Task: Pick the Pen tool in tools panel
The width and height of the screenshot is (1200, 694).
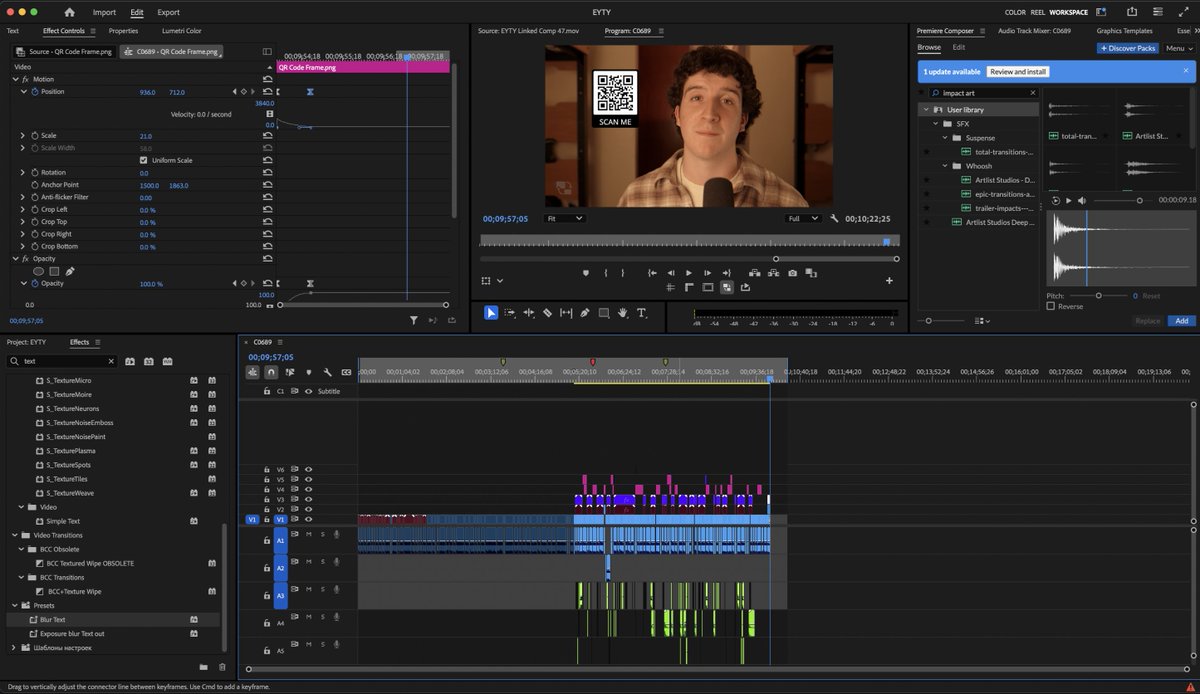Action: click(x=585, y=313)
